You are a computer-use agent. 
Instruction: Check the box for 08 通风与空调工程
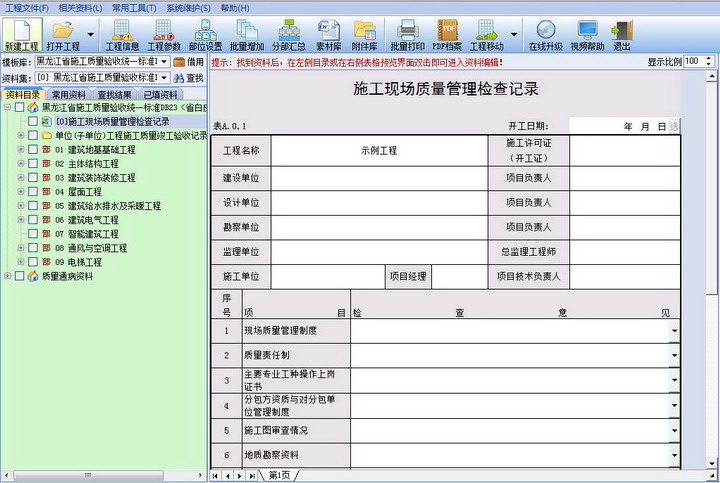pos(33,248)
